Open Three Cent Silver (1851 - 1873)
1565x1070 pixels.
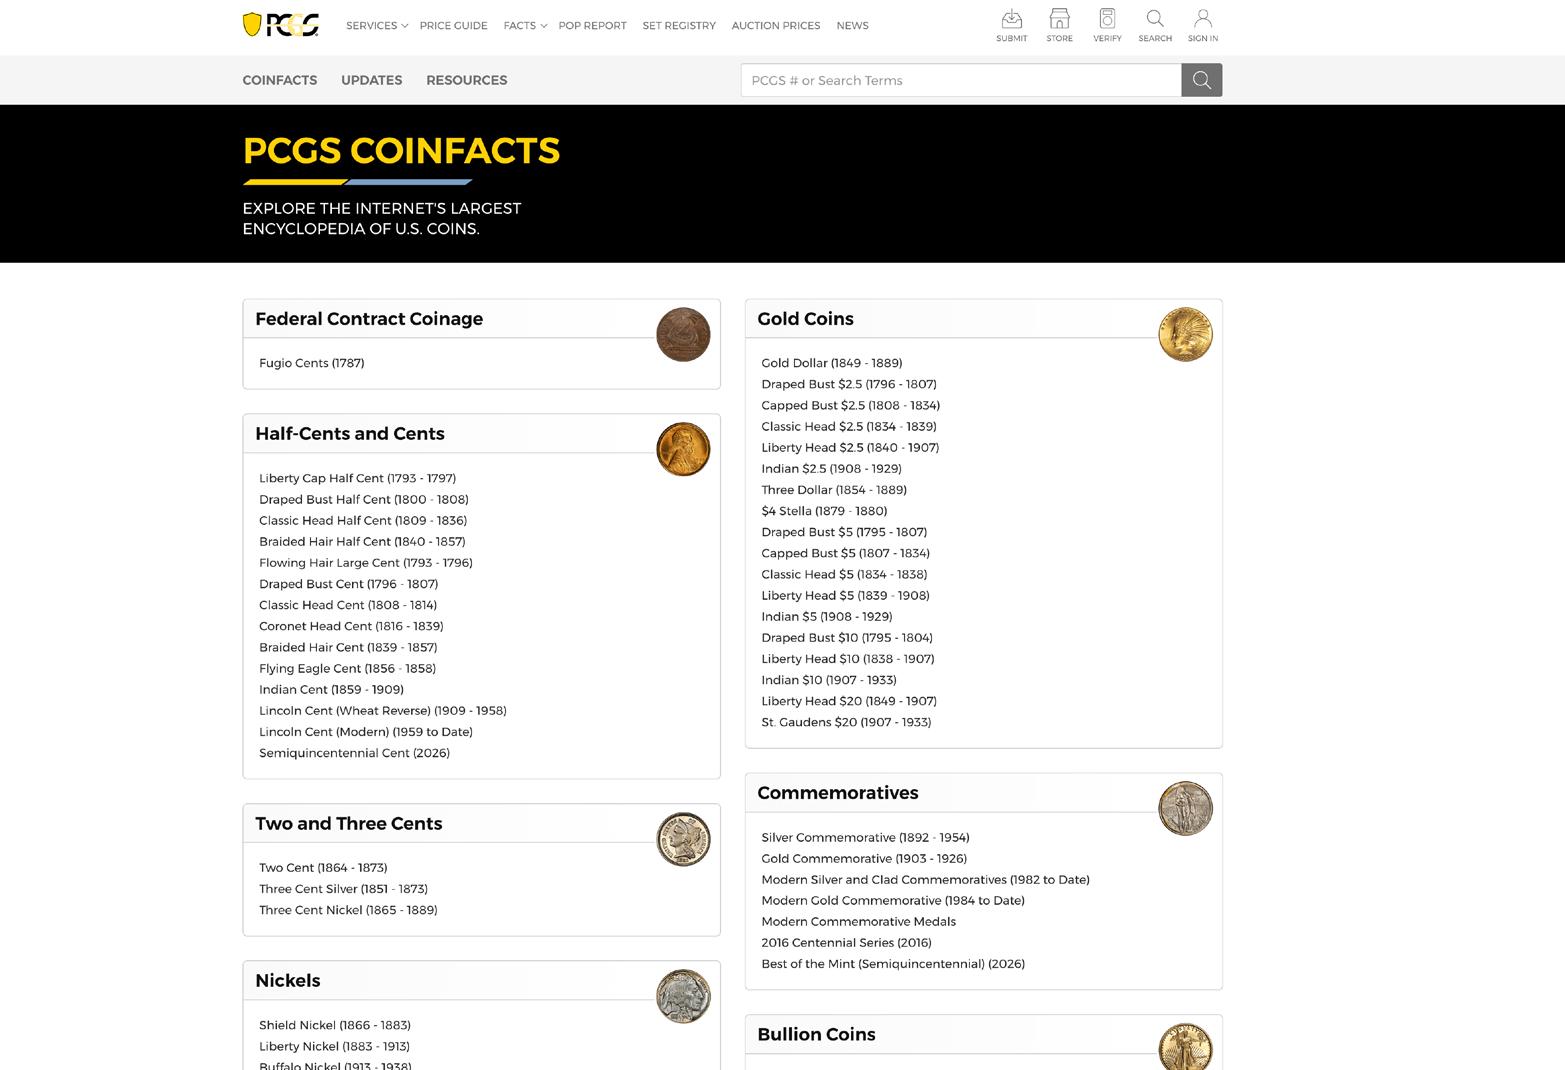point(344,889)
